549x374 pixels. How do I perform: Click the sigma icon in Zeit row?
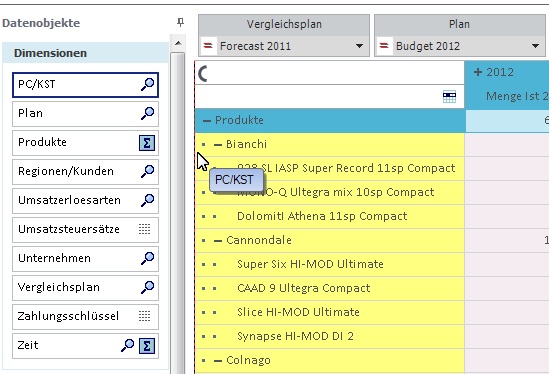pos(147,346)
